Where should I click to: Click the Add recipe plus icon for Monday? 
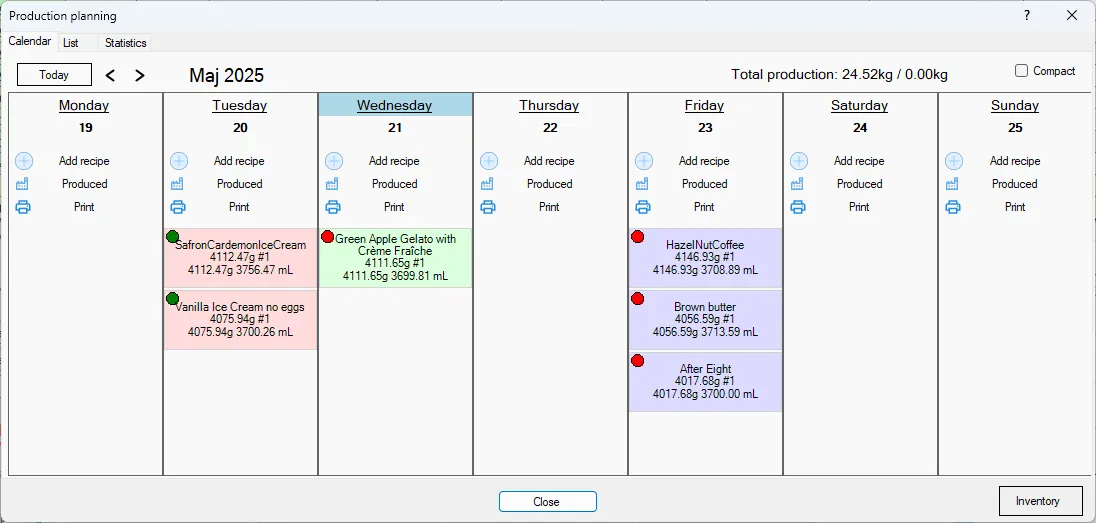(24, 161)
